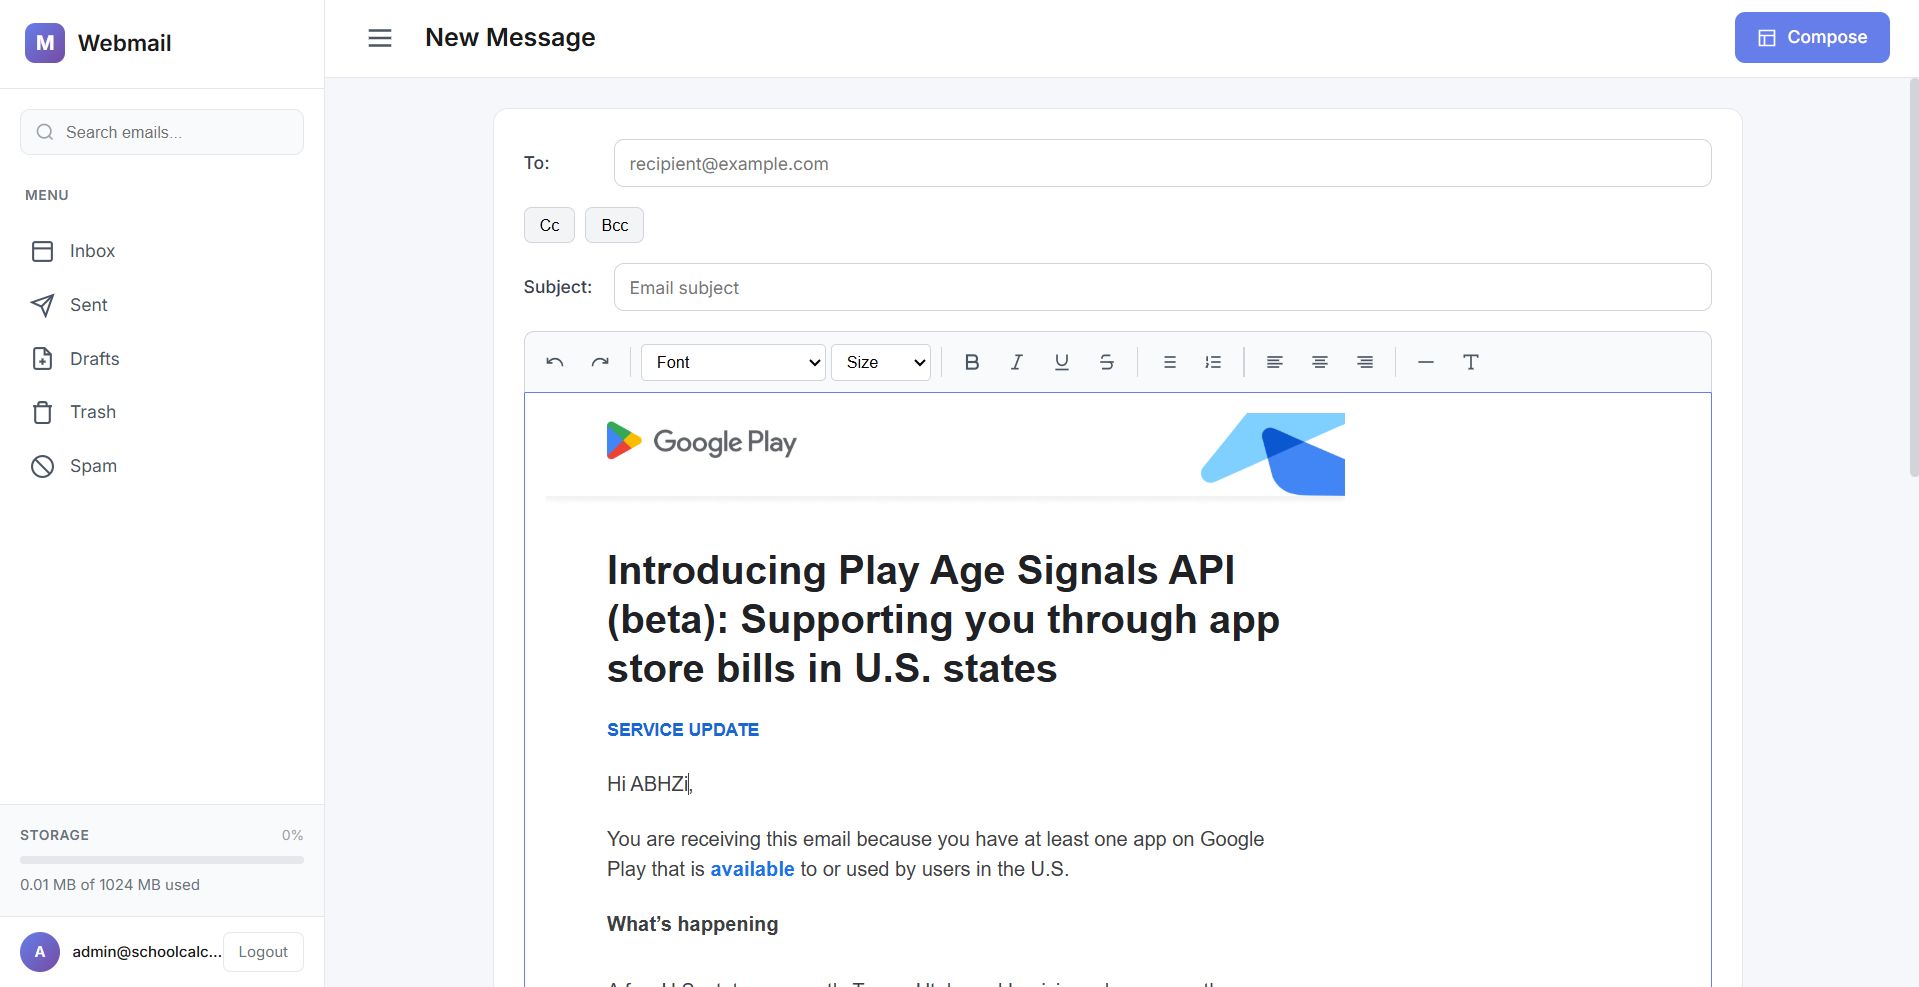Add a Cc recipient field
The image size is (1919, 987).
tap(549, 225)
